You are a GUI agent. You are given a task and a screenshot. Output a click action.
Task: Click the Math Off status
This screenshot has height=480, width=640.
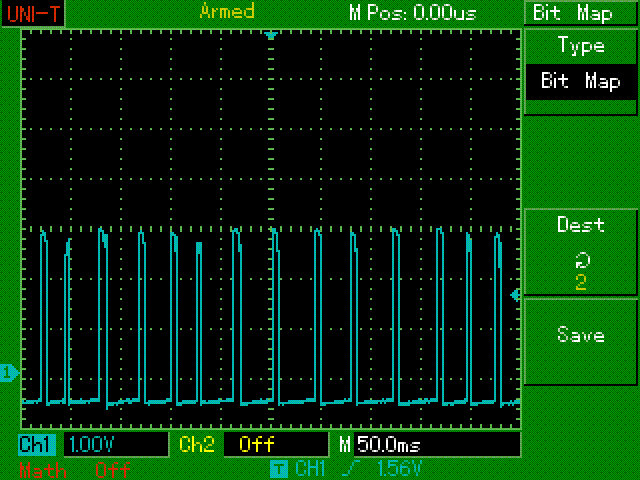(x=113, y=471)
